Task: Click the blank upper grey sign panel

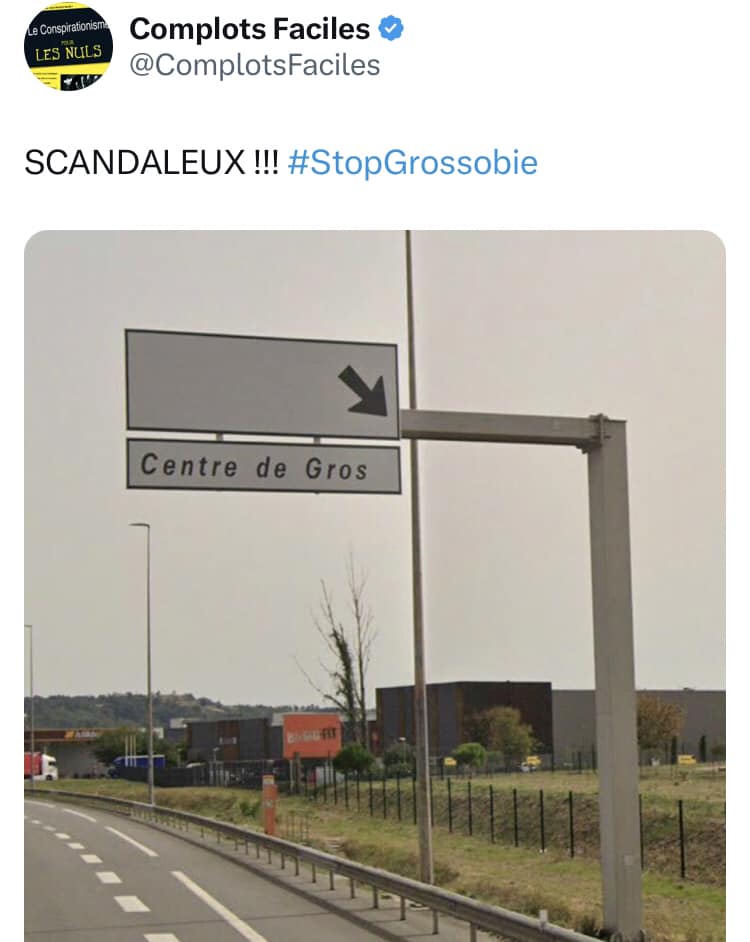Action: (262, 384)
